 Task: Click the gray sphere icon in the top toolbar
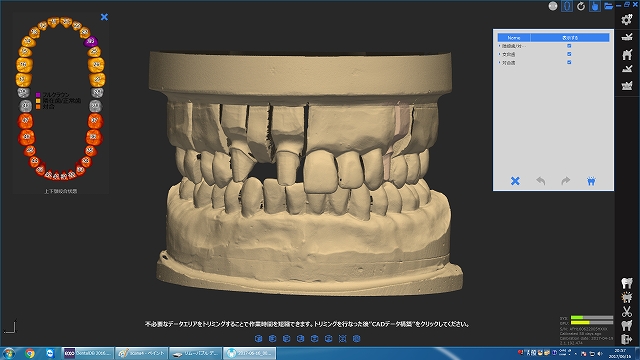(x=553, y=6)
